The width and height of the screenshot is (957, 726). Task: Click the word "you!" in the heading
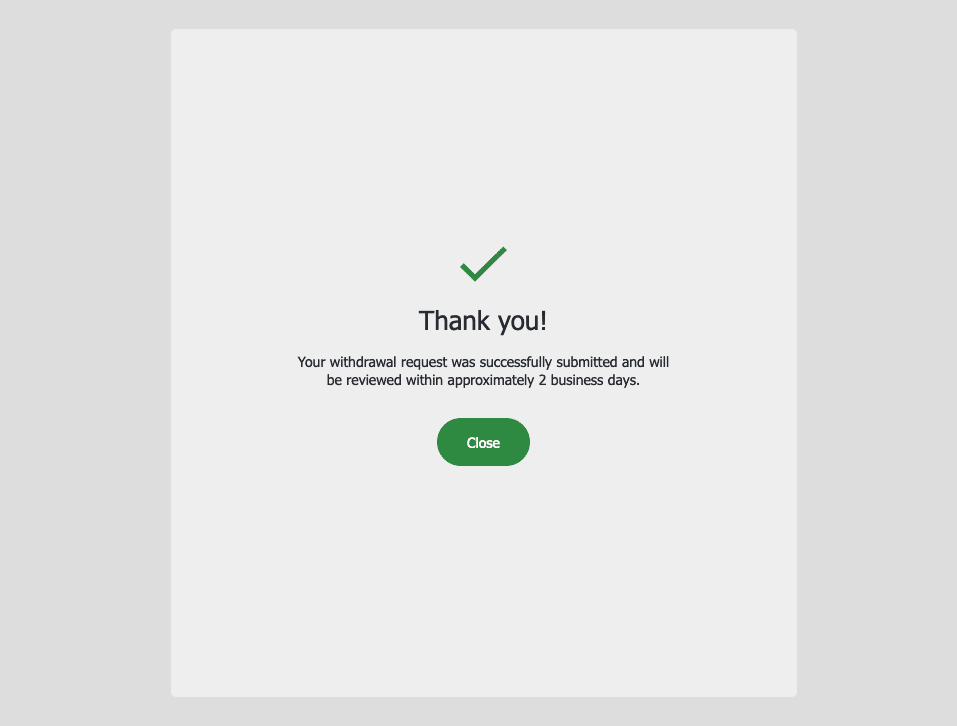pyautogui.click(x=522, y=322)
